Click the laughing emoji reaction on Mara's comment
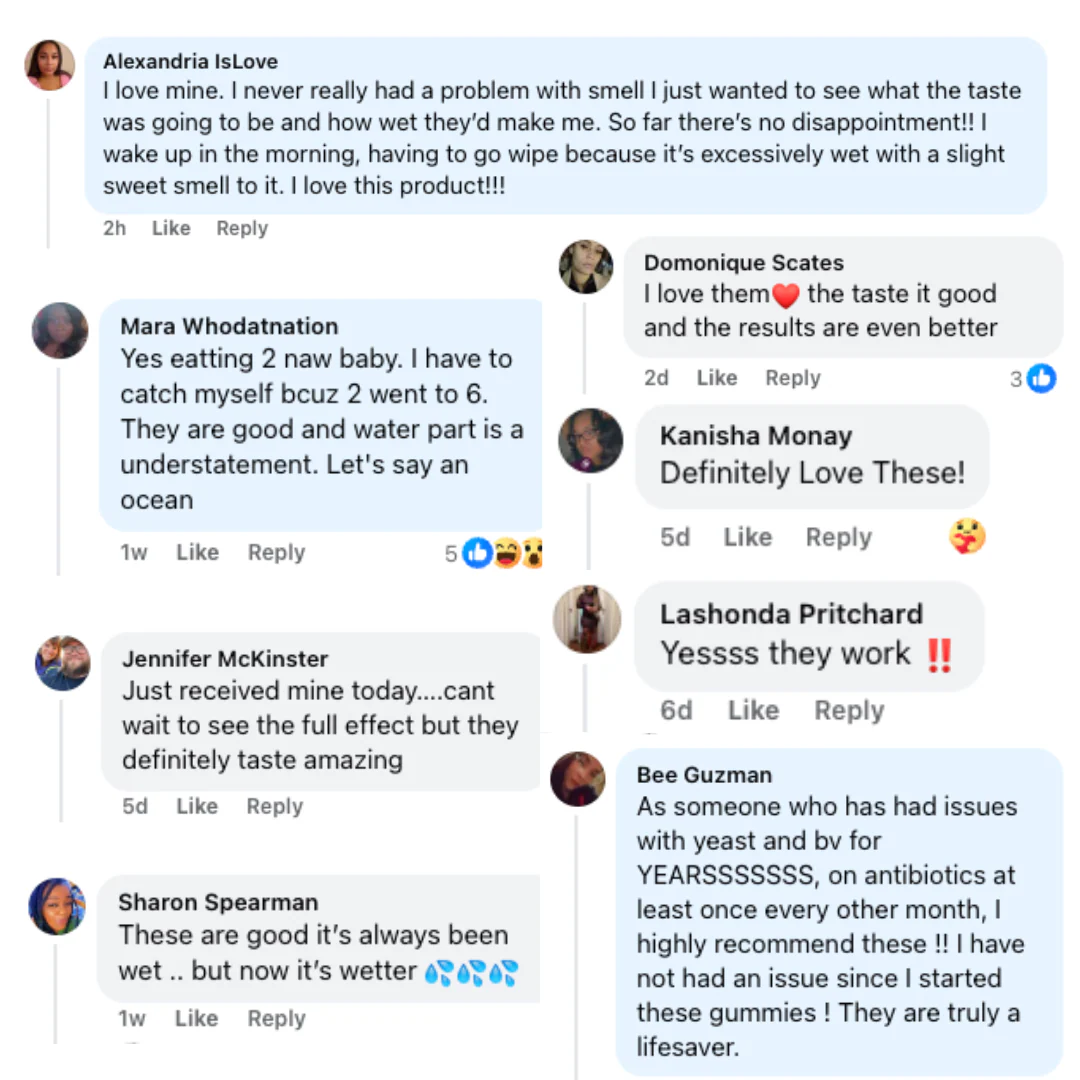The height and width of the screenshot is (1080, 1080). click(507, 552)
